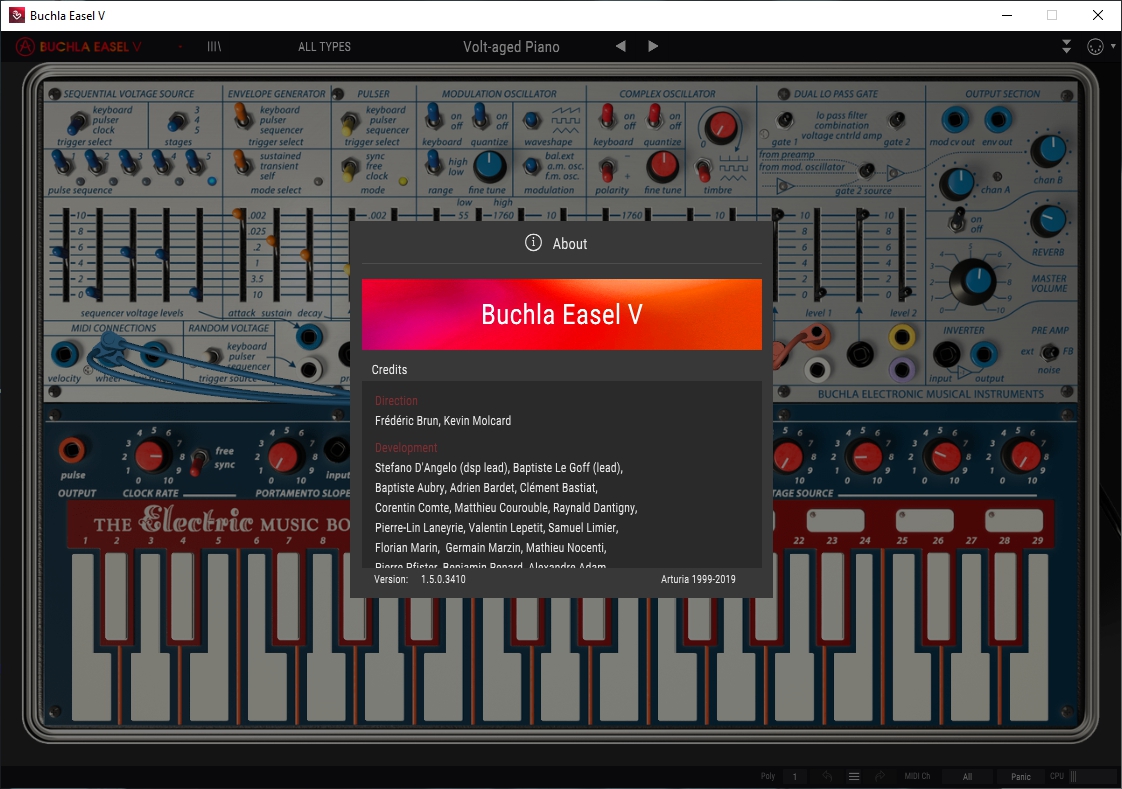The image size is (1122, 789).
Task: Click the level 1 slider
Action: [818, 255]
